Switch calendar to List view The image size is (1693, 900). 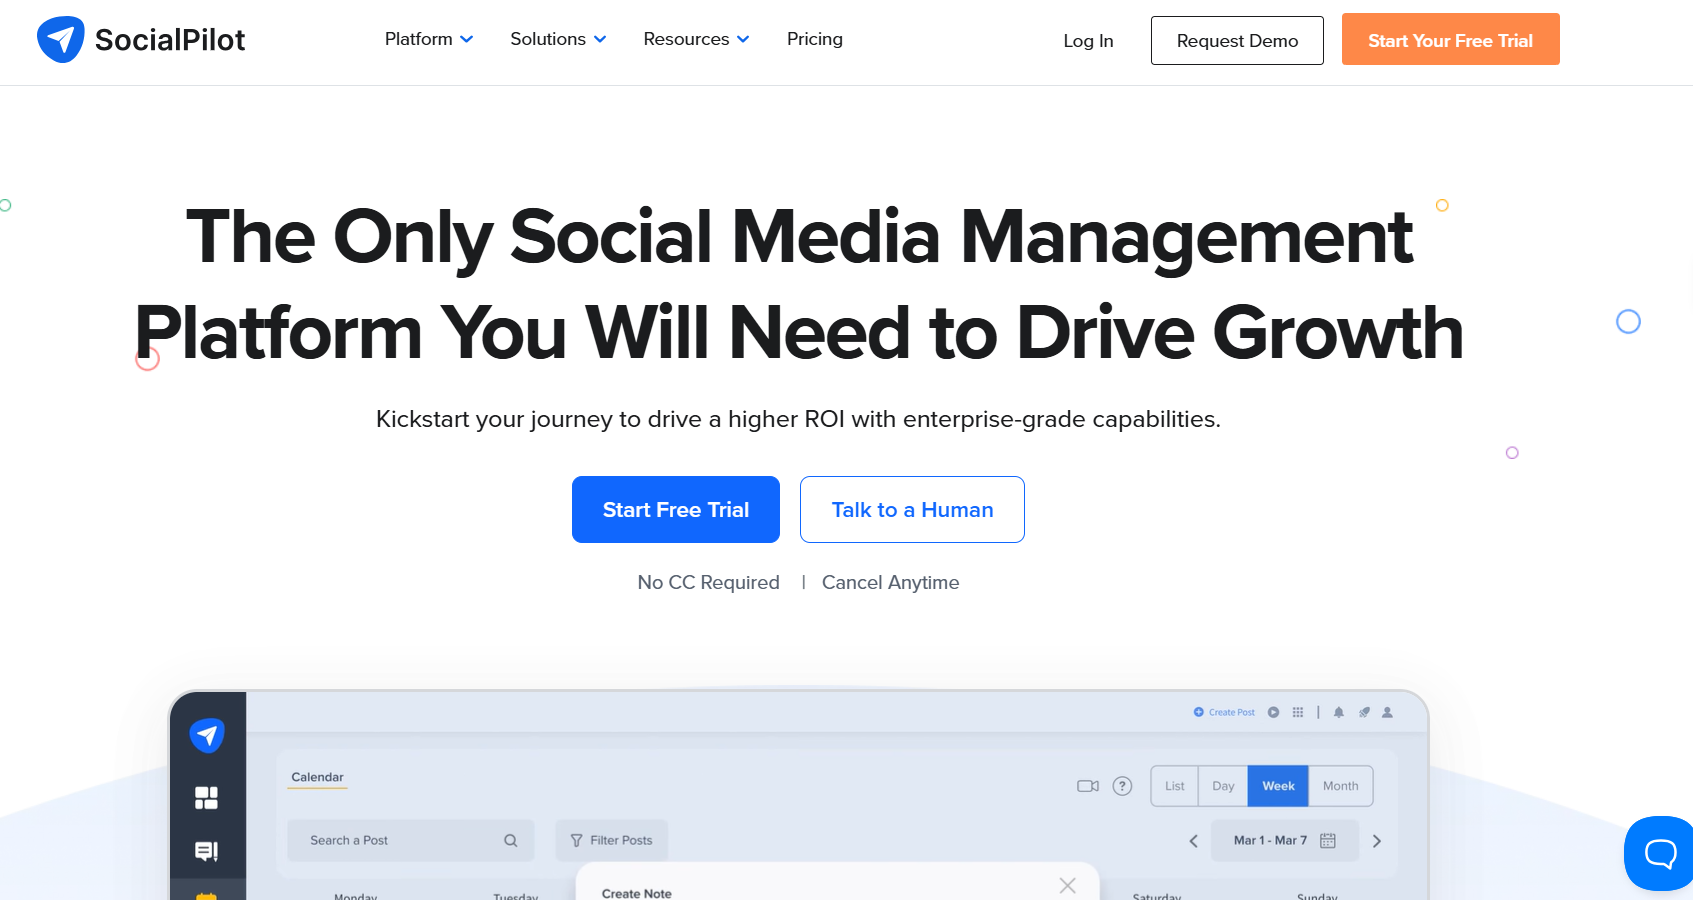coord(1175,786)
